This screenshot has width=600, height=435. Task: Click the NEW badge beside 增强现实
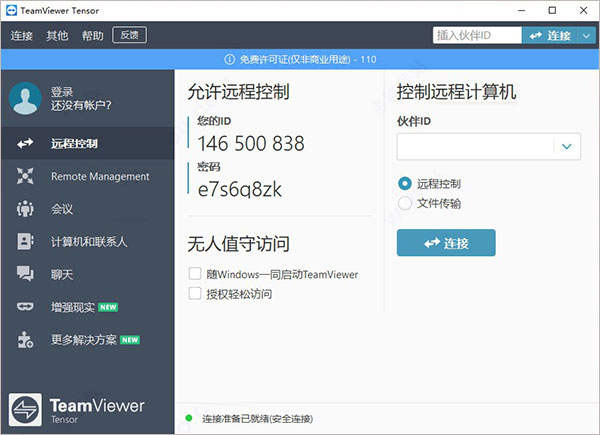(108, 307)
